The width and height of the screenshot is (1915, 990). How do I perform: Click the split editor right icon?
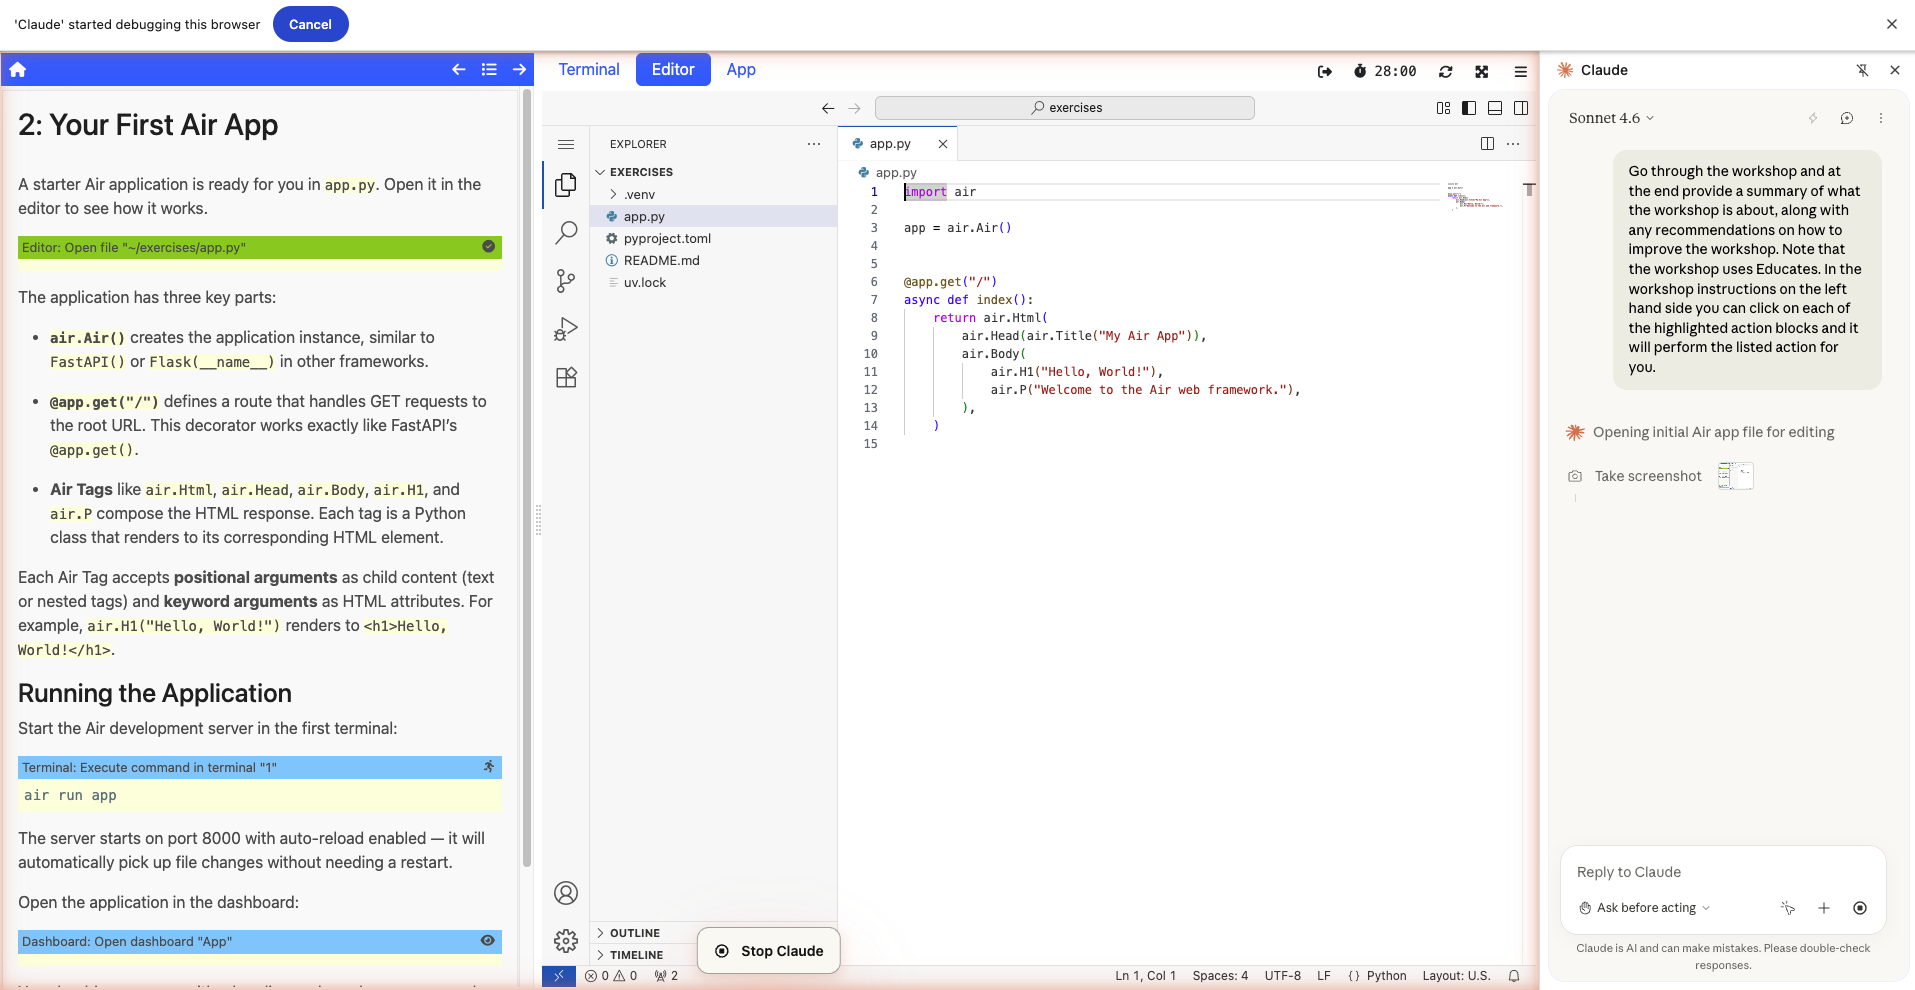tap(1487, 144)
